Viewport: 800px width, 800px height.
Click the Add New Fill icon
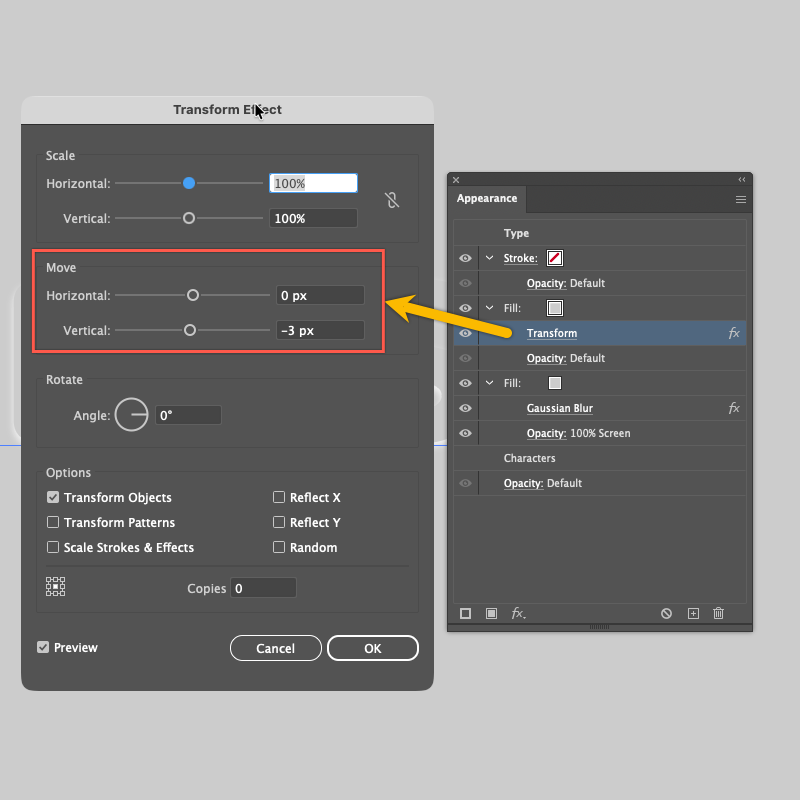pos(491,613)
